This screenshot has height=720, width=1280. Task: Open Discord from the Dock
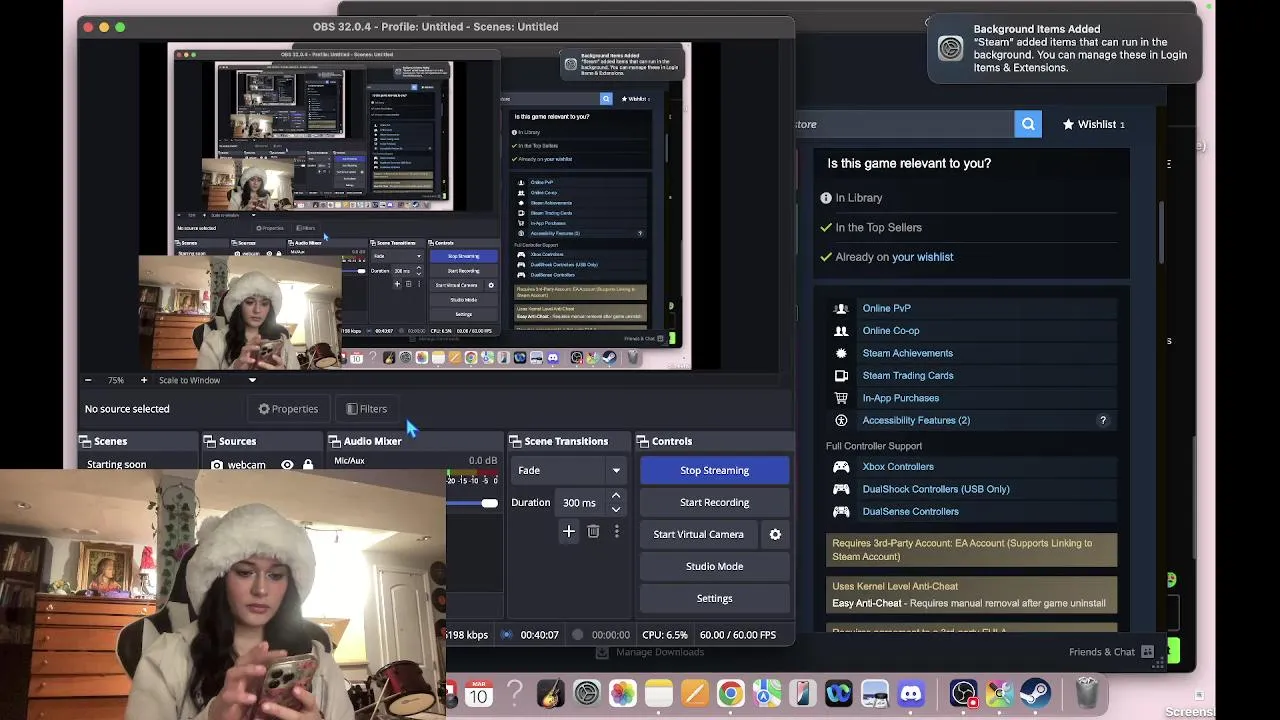pos(911,693)
